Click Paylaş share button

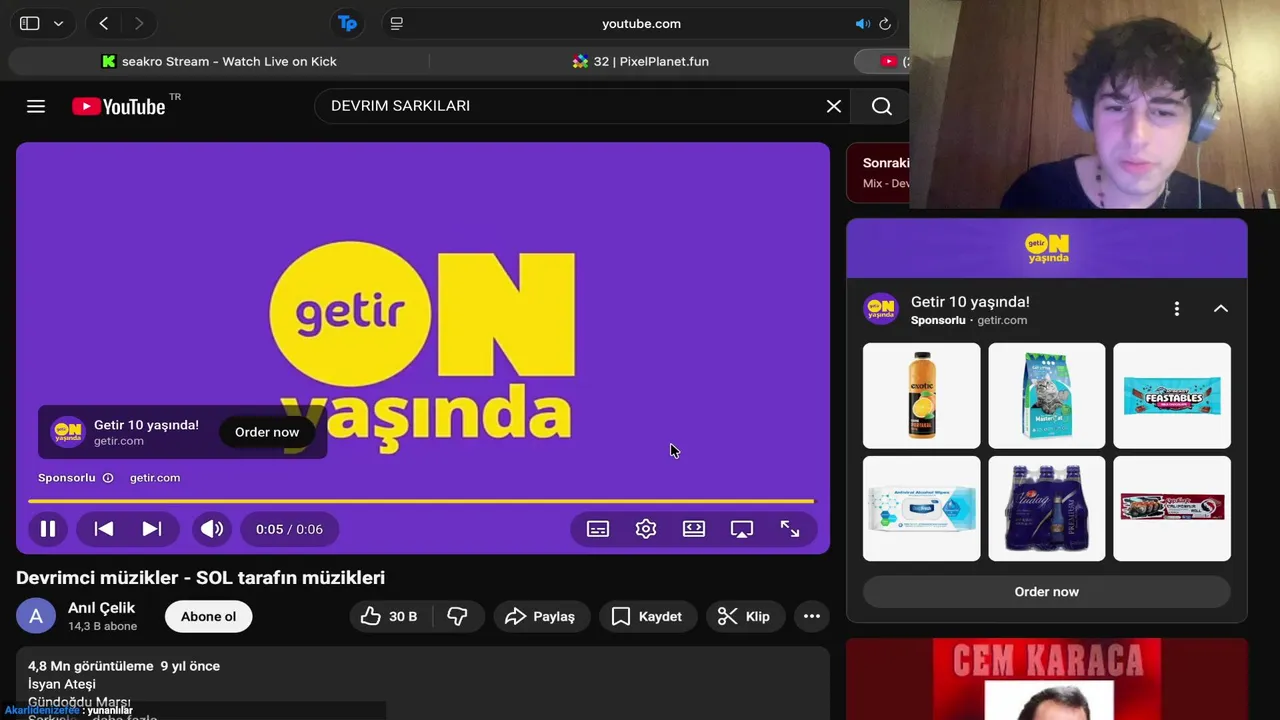tap(541, 616)
